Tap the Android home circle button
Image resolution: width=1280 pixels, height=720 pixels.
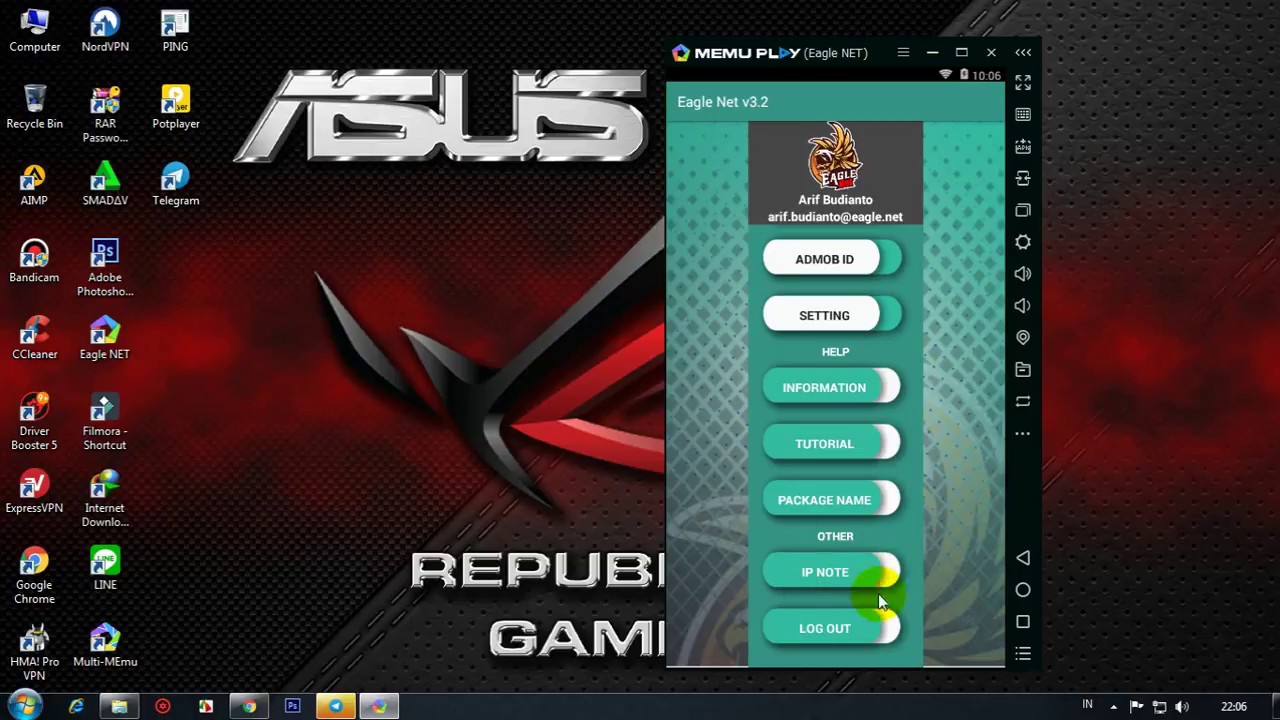[1023, 590]
